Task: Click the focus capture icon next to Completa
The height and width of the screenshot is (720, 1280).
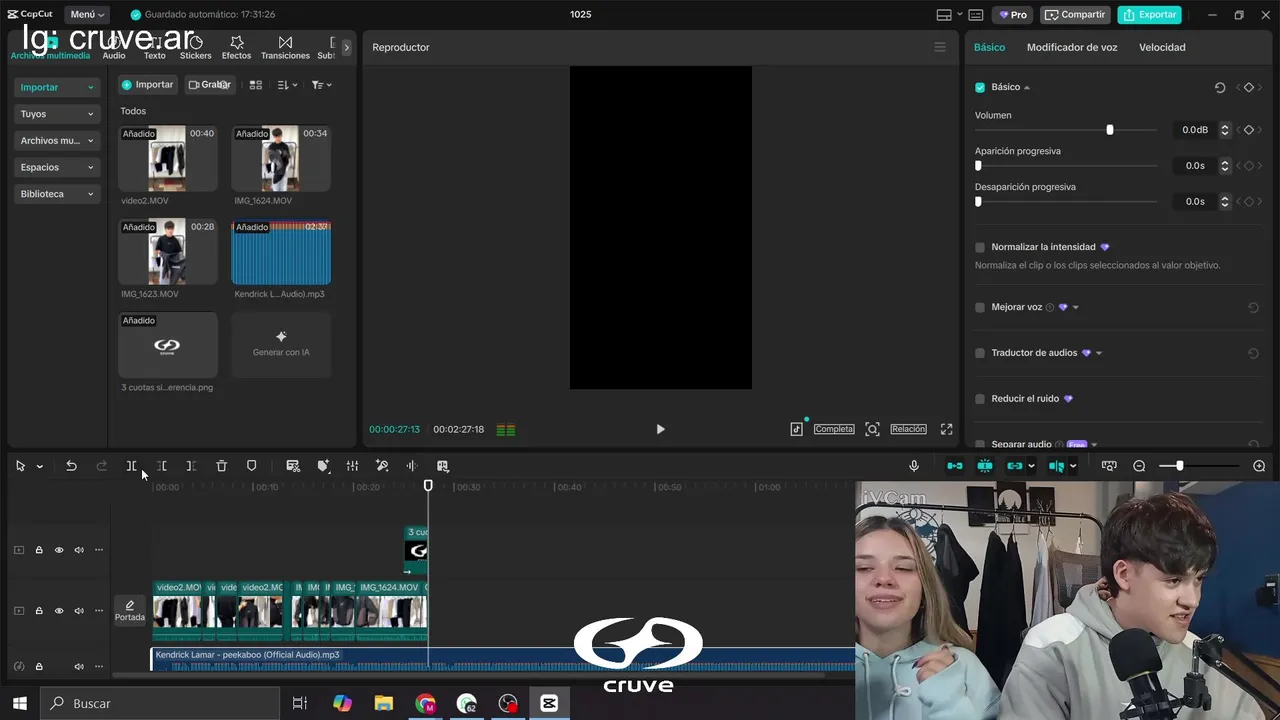Action: [x=872, y=429]
